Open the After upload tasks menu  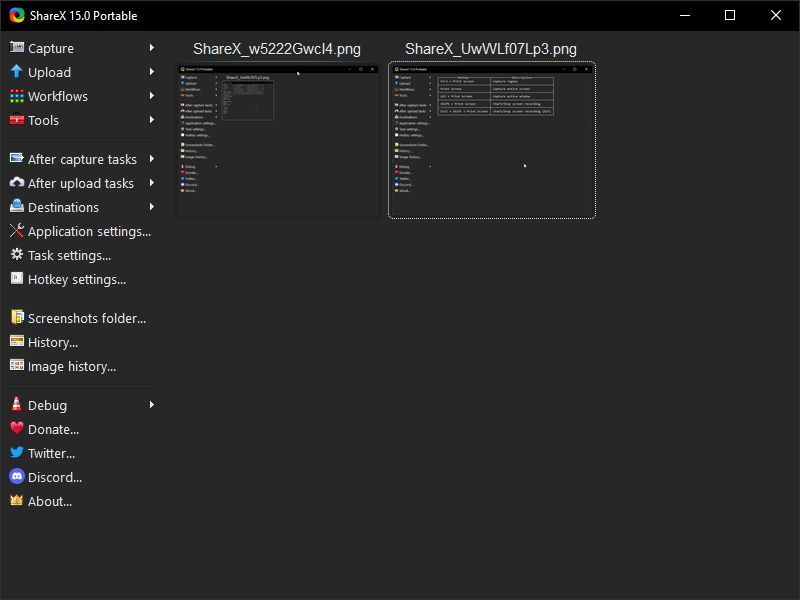pyautogui.click(x=80, y=183)
